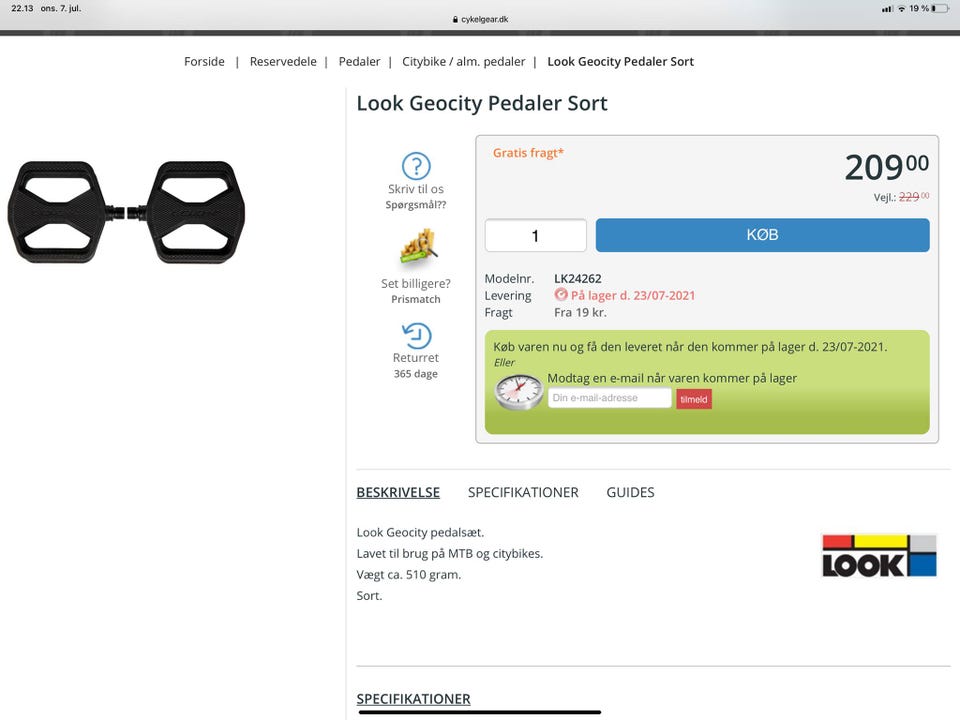The image size is (960, 720).
Task: Open the pedal product image
Action: coord(126,212)
